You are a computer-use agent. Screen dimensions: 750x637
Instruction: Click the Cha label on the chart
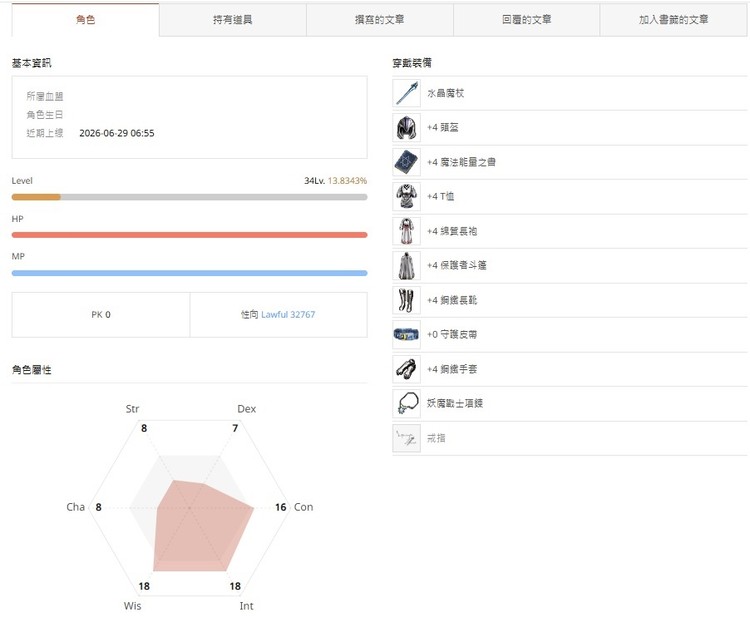click(76, 507)
